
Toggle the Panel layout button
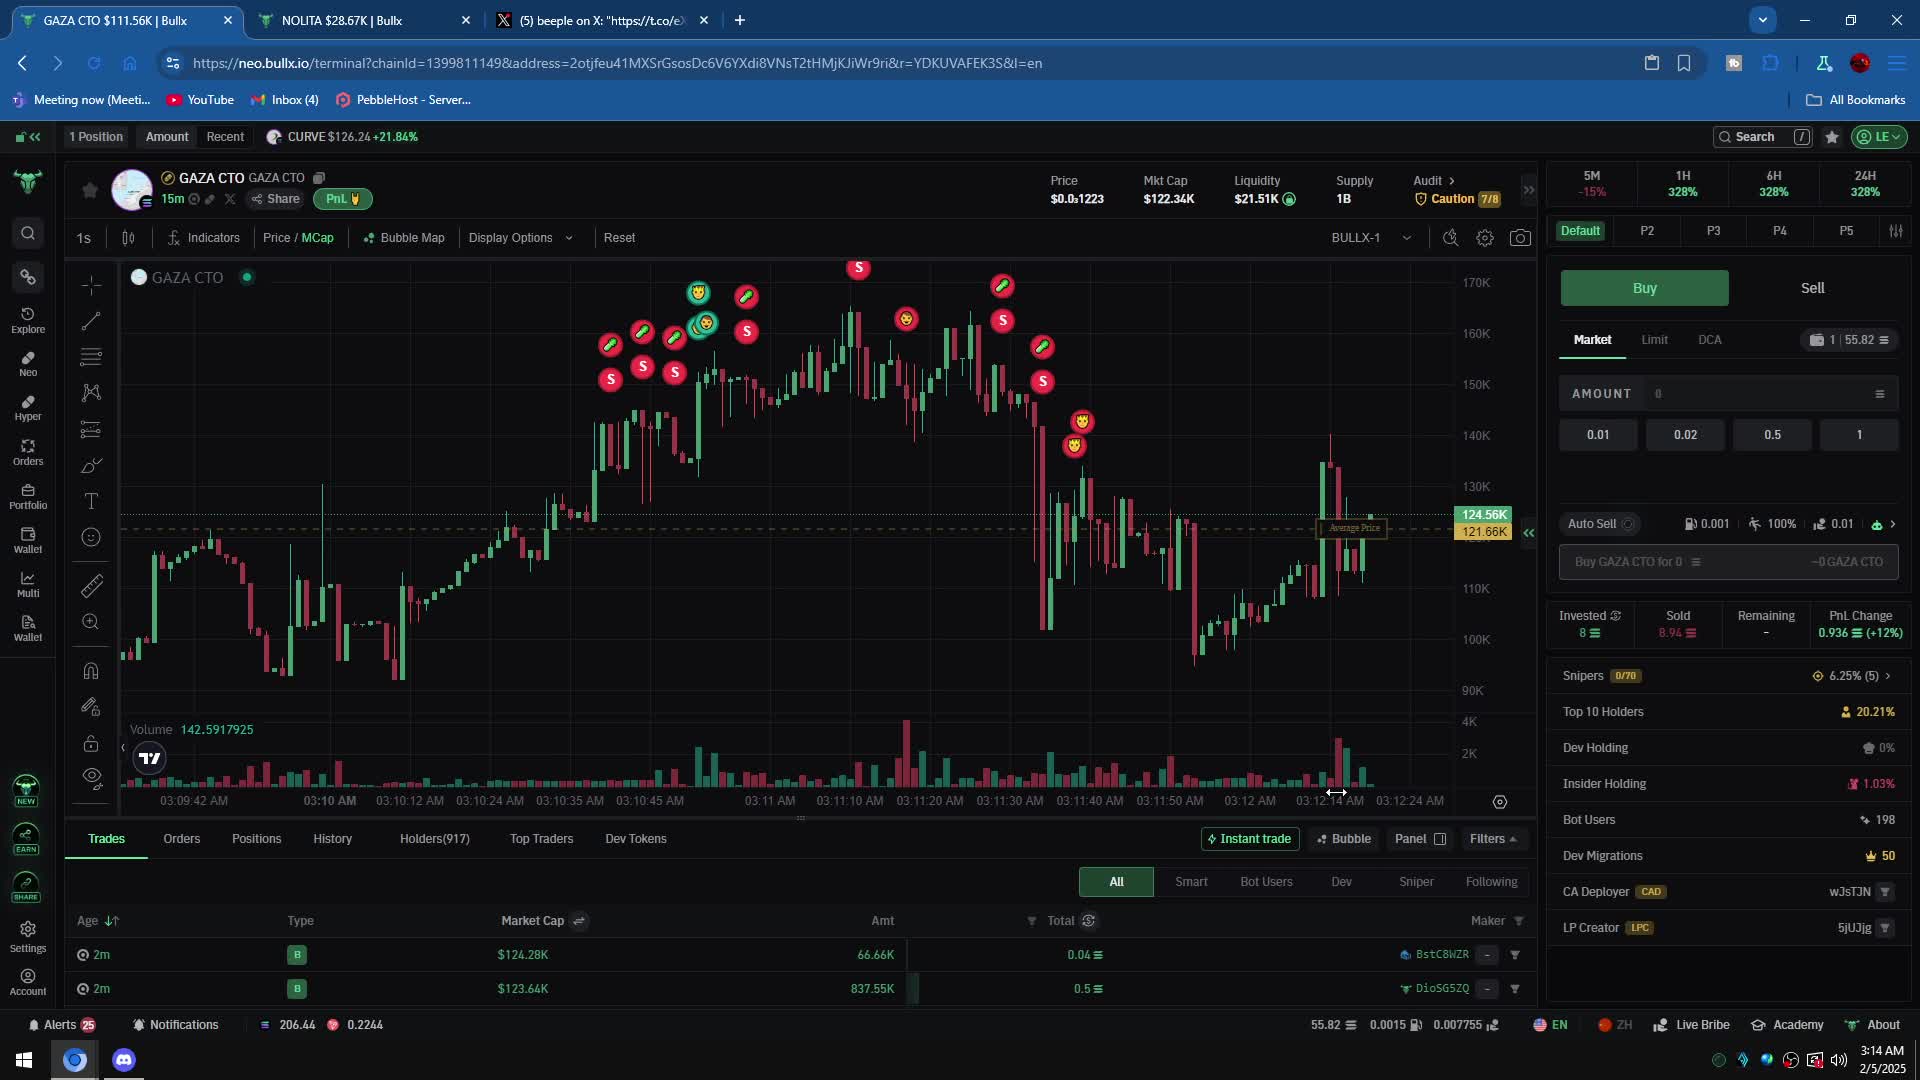[x=1421, y=839]
